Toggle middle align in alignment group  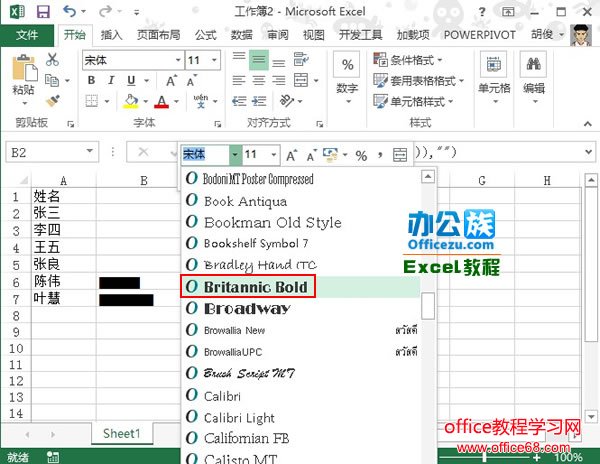pyautogui.click(x=259, y=60)
